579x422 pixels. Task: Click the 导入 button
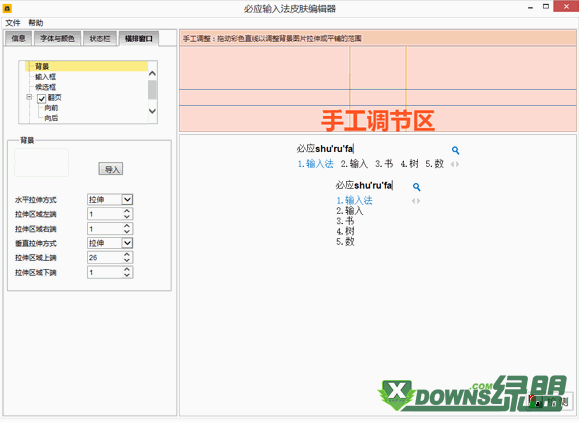point(111,169)
